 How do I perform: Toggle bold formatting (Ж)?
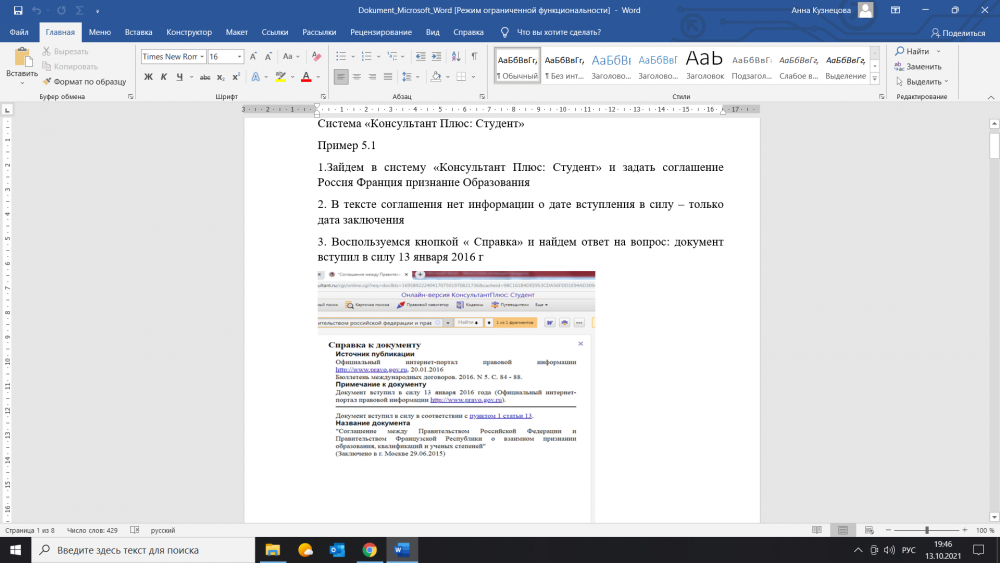pos(148,77)
